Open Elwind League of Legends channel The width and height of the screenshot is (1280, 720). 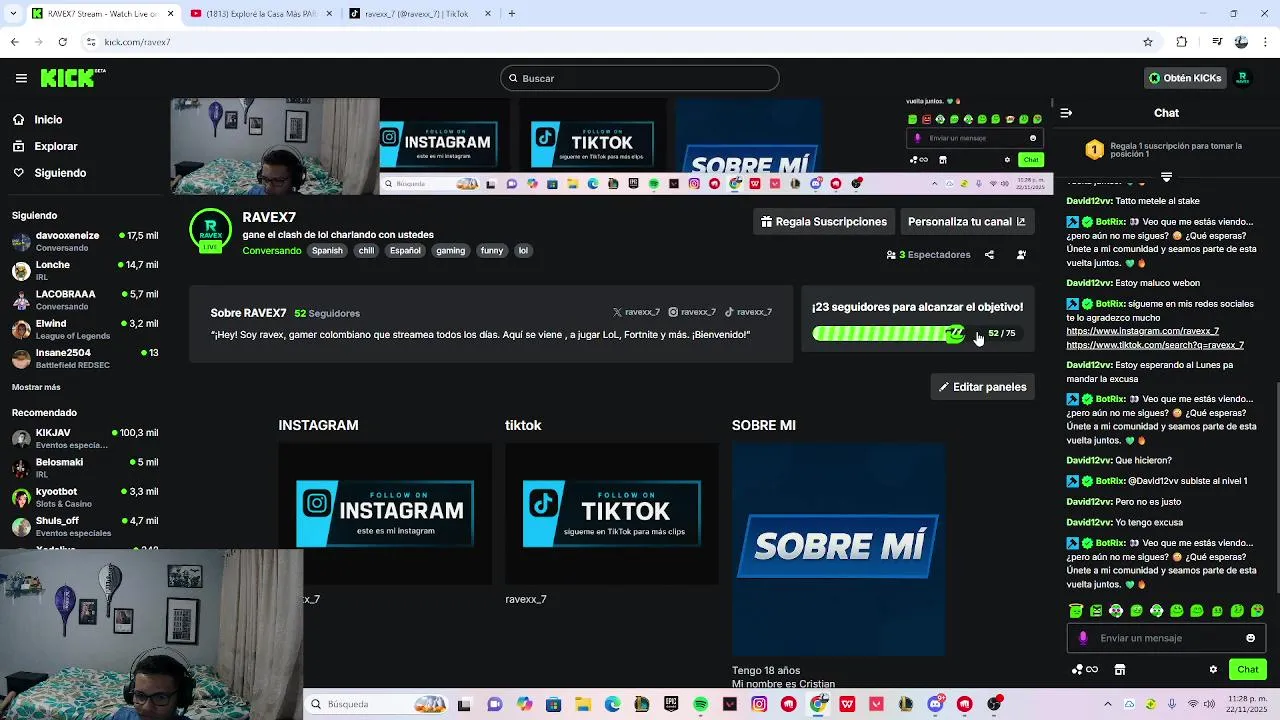click(85, 329)
